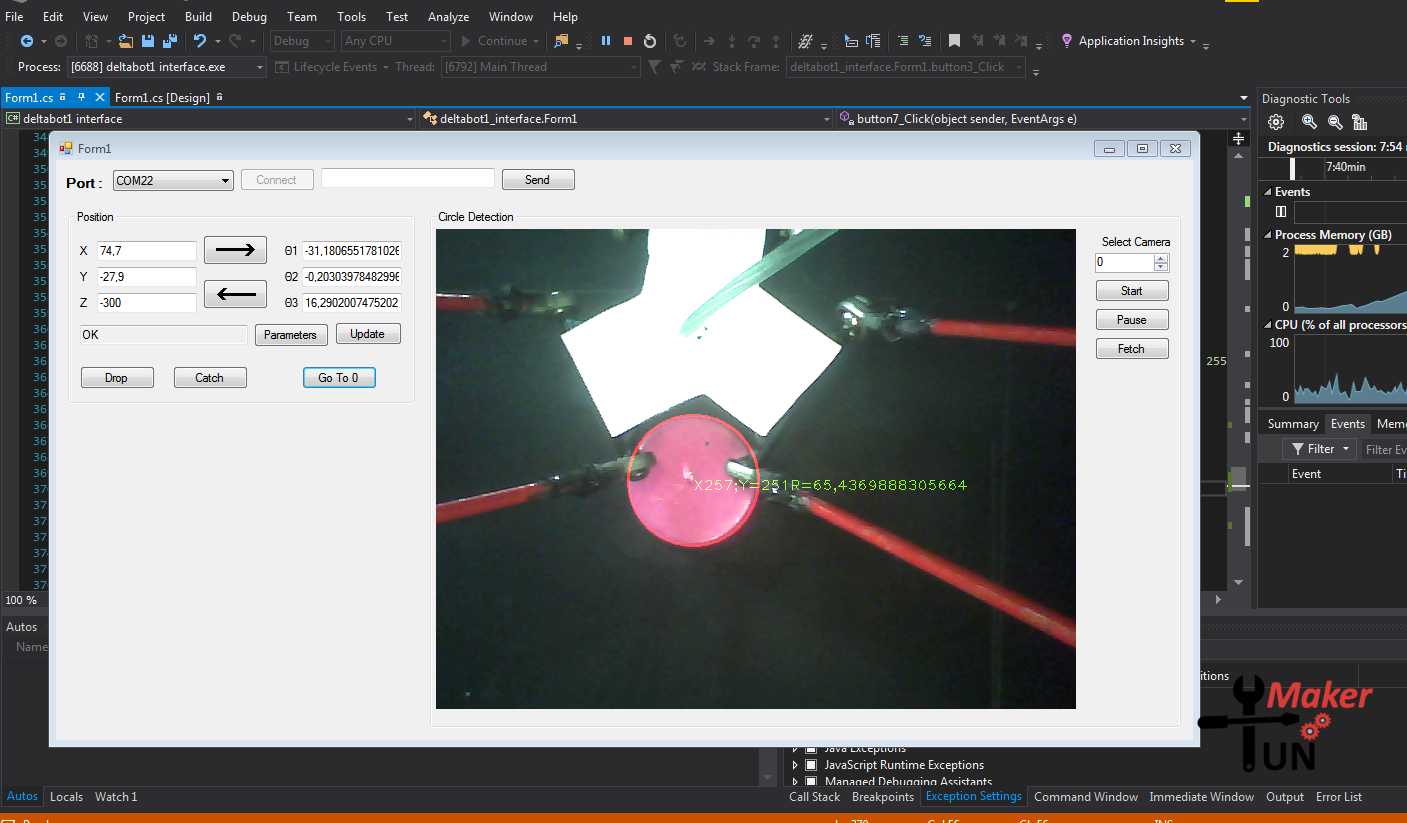The width and height of the screenshot is (1407, 823).
Task: Collapse the Process Memory graph section
Action: (1268, 234)
